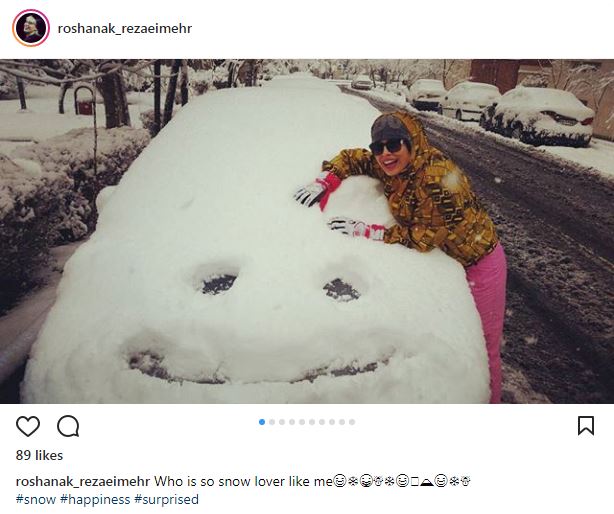Open comments via the speech bubble icon
Screen dimensions: 614x514
click(68, 426)
